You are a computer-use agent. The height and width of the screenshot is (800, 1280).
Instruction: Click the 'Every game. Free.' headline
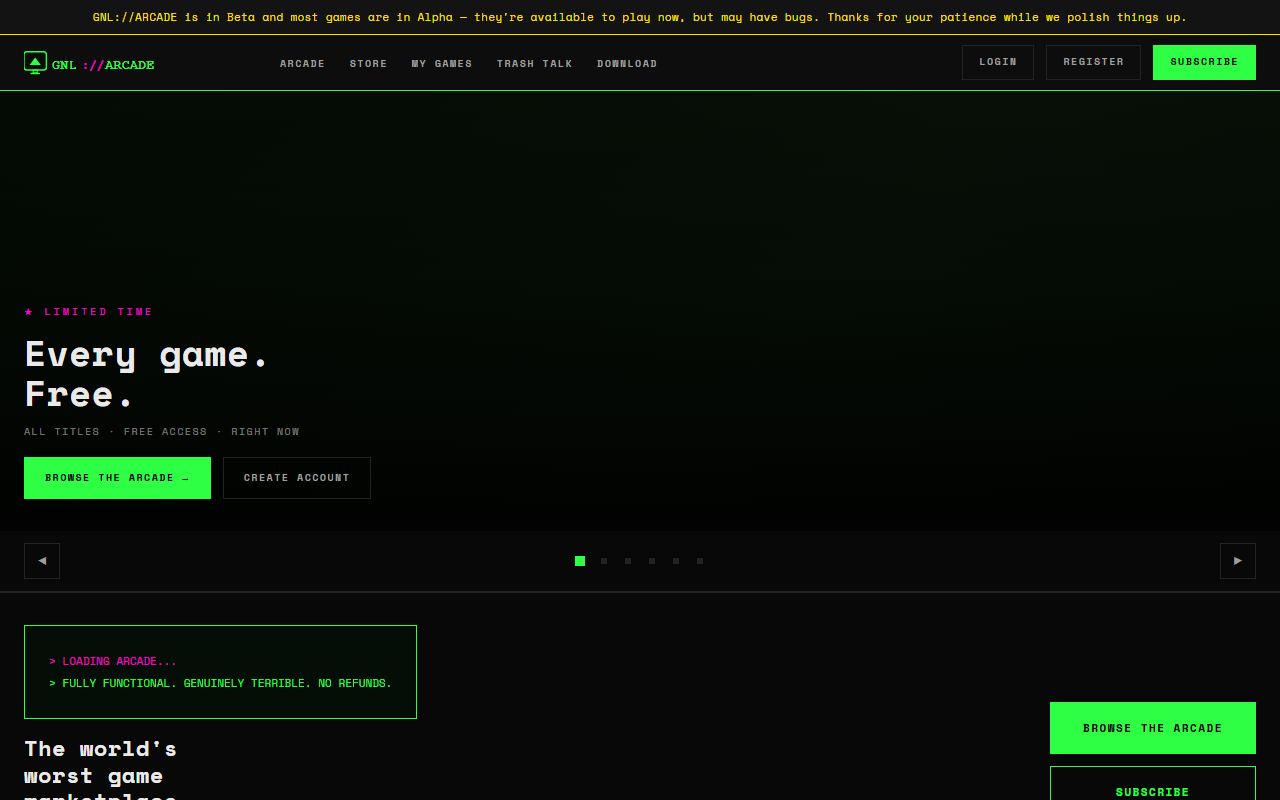coord(147,374)
